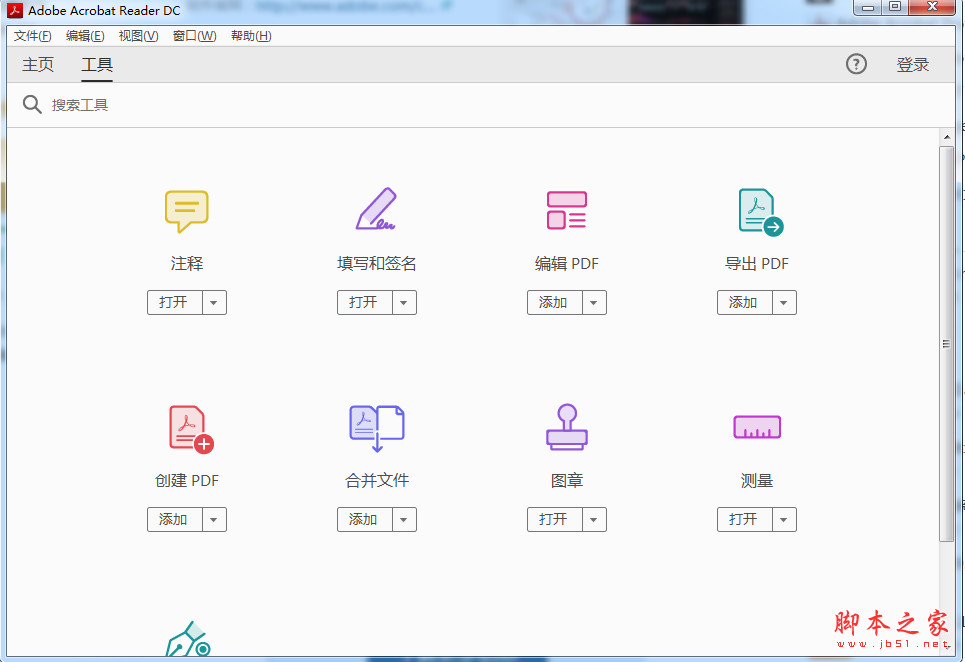Click the partially visible certificate pen icon
The image size is (965, 662).
pyautogui.click(x=188, y=639)
